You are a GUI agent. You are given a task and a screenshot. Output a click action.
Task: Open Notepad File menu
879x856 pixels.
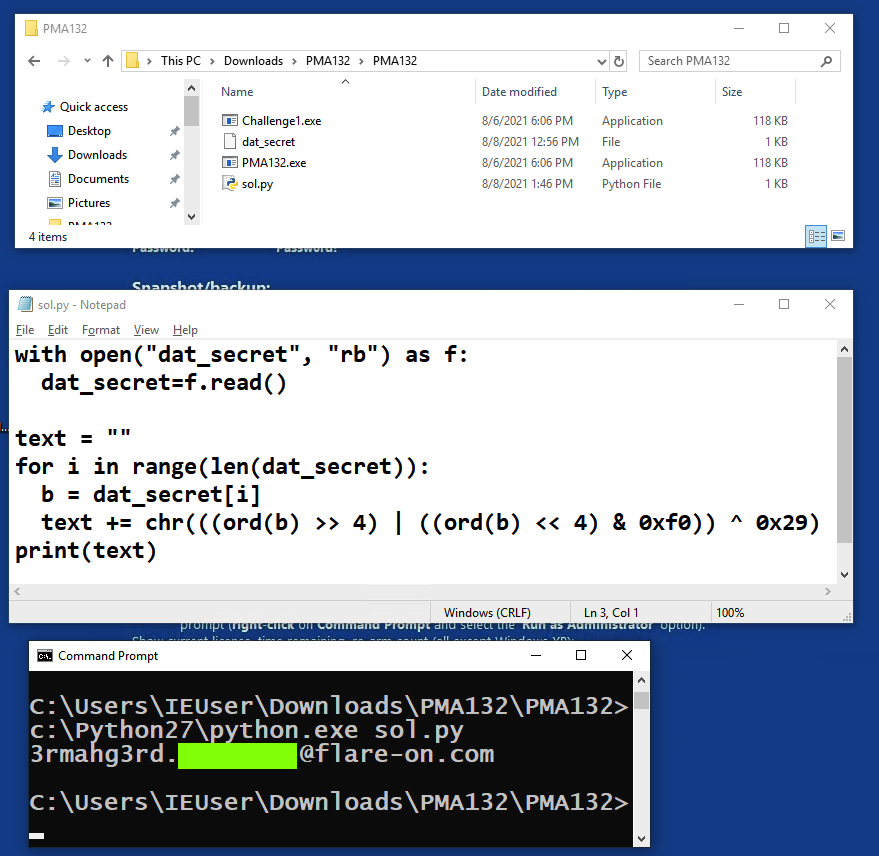pyautogui.click(x=25, y=330)
